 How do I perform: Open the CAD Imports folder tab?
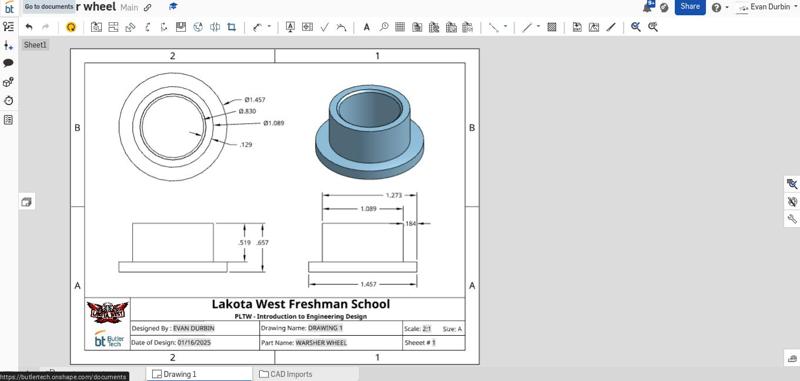point(285,374)
